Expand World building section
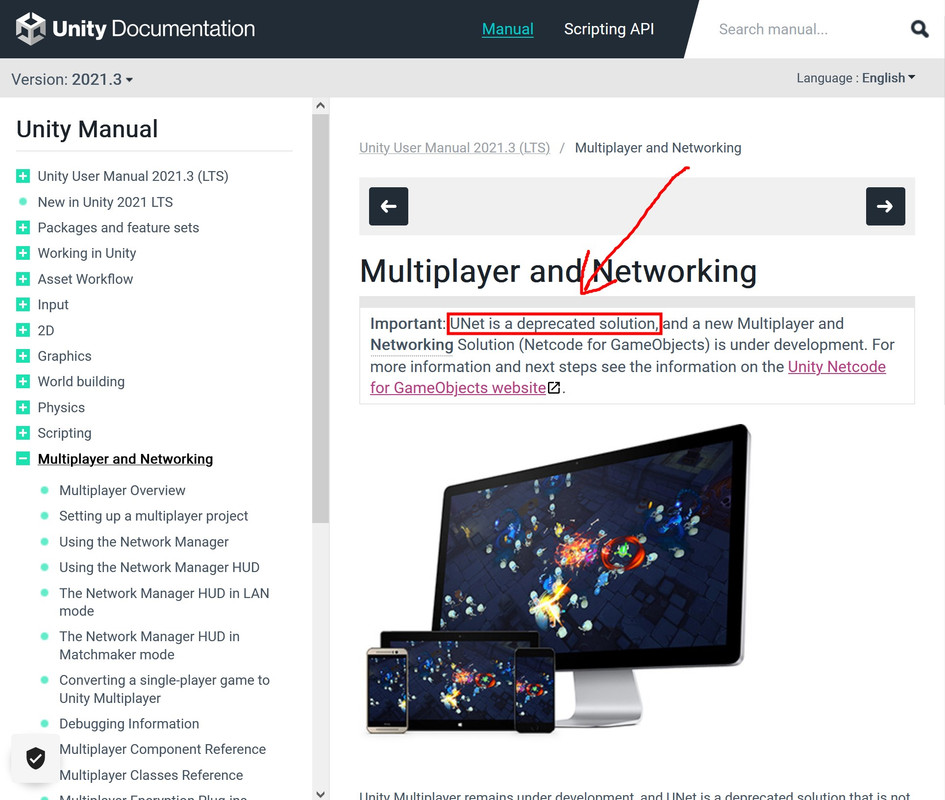 (x=23, y=382)
